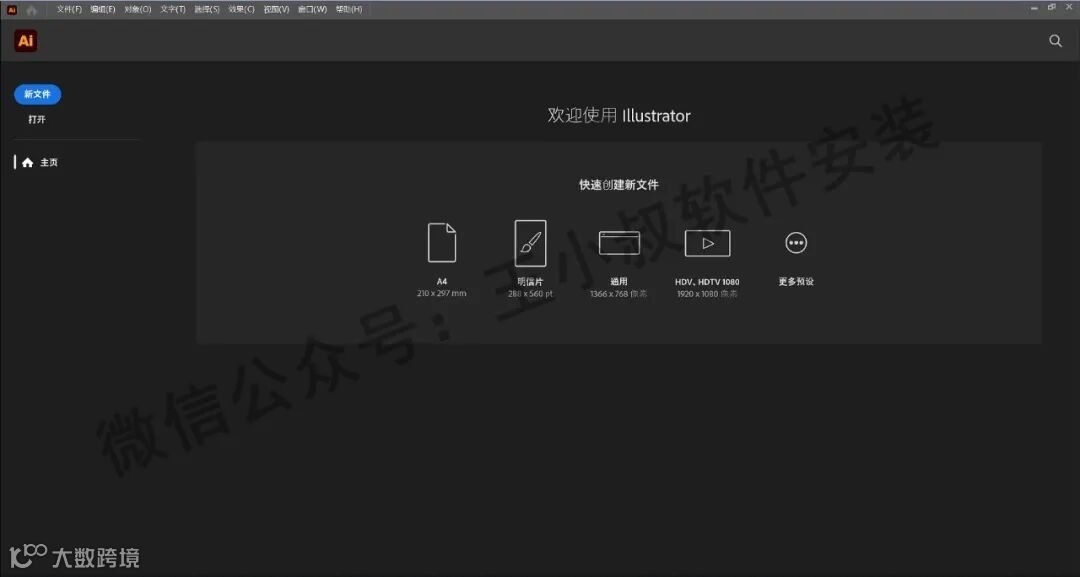Click the 1366 x 768 像素 size text

(619, 293)
